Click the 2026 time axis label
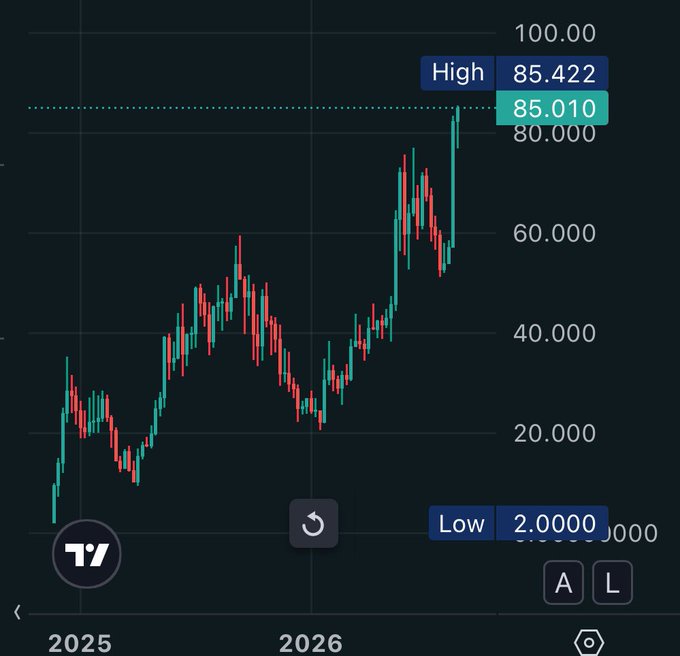Screen dimensions: 680x656 click(311, 643)
